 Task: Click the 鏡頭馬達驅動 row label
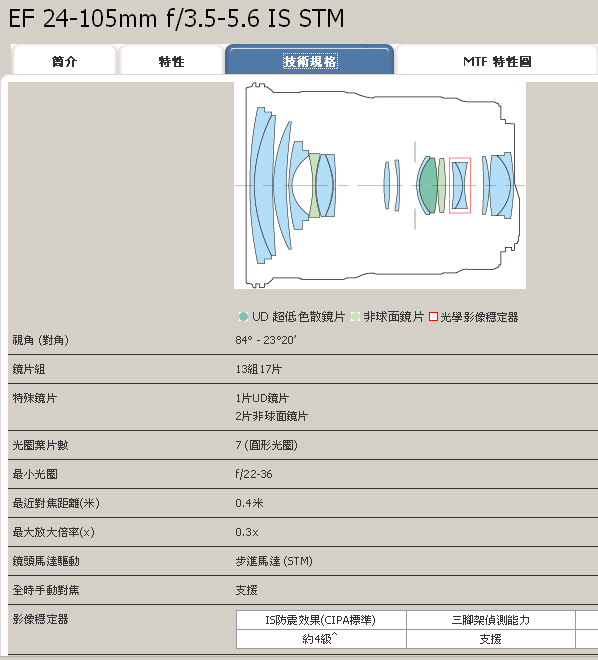coord(46,561)
